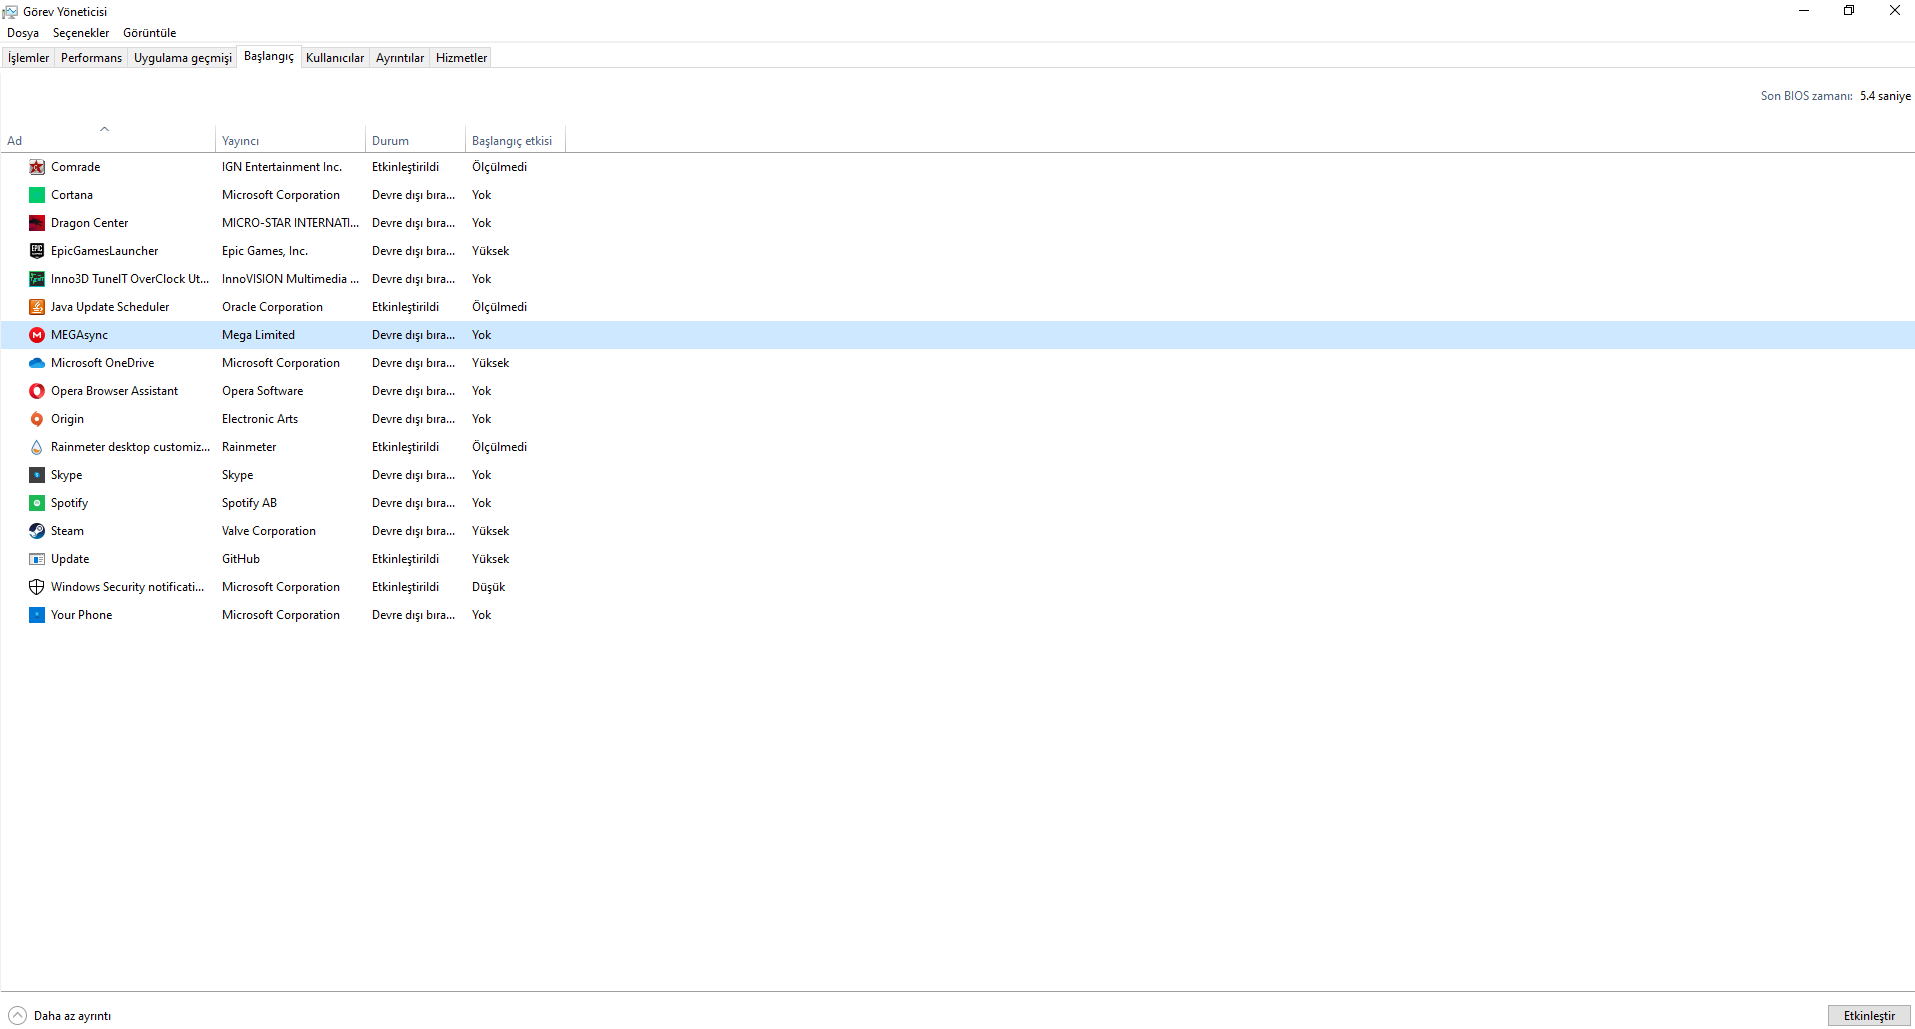This screenshot has width=1915, height=1029.
Task: Click the Düşük startup impact value
Action: pyautogui.click(x=488, y=587)
